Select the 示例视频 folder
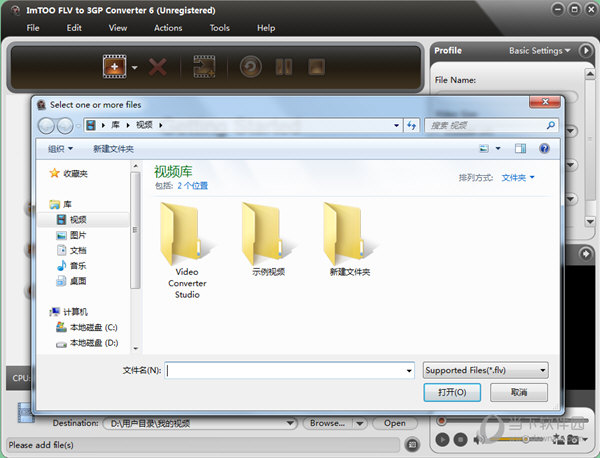Screen dimensions: 600x458 (x=268, y=240)
